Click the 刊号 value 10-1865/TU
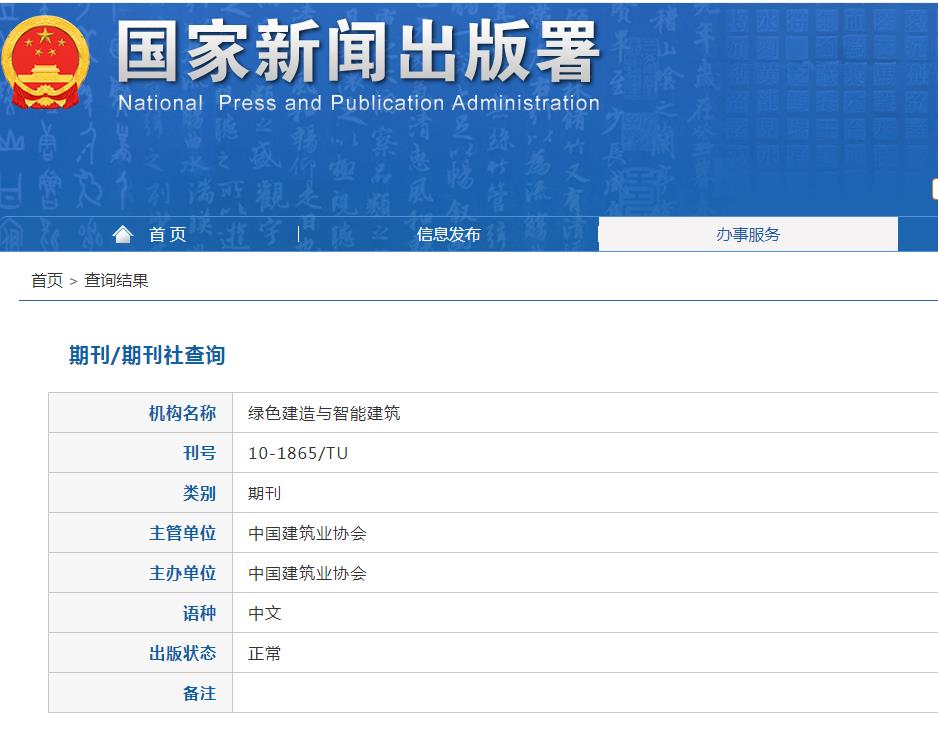 coord(299,452)
